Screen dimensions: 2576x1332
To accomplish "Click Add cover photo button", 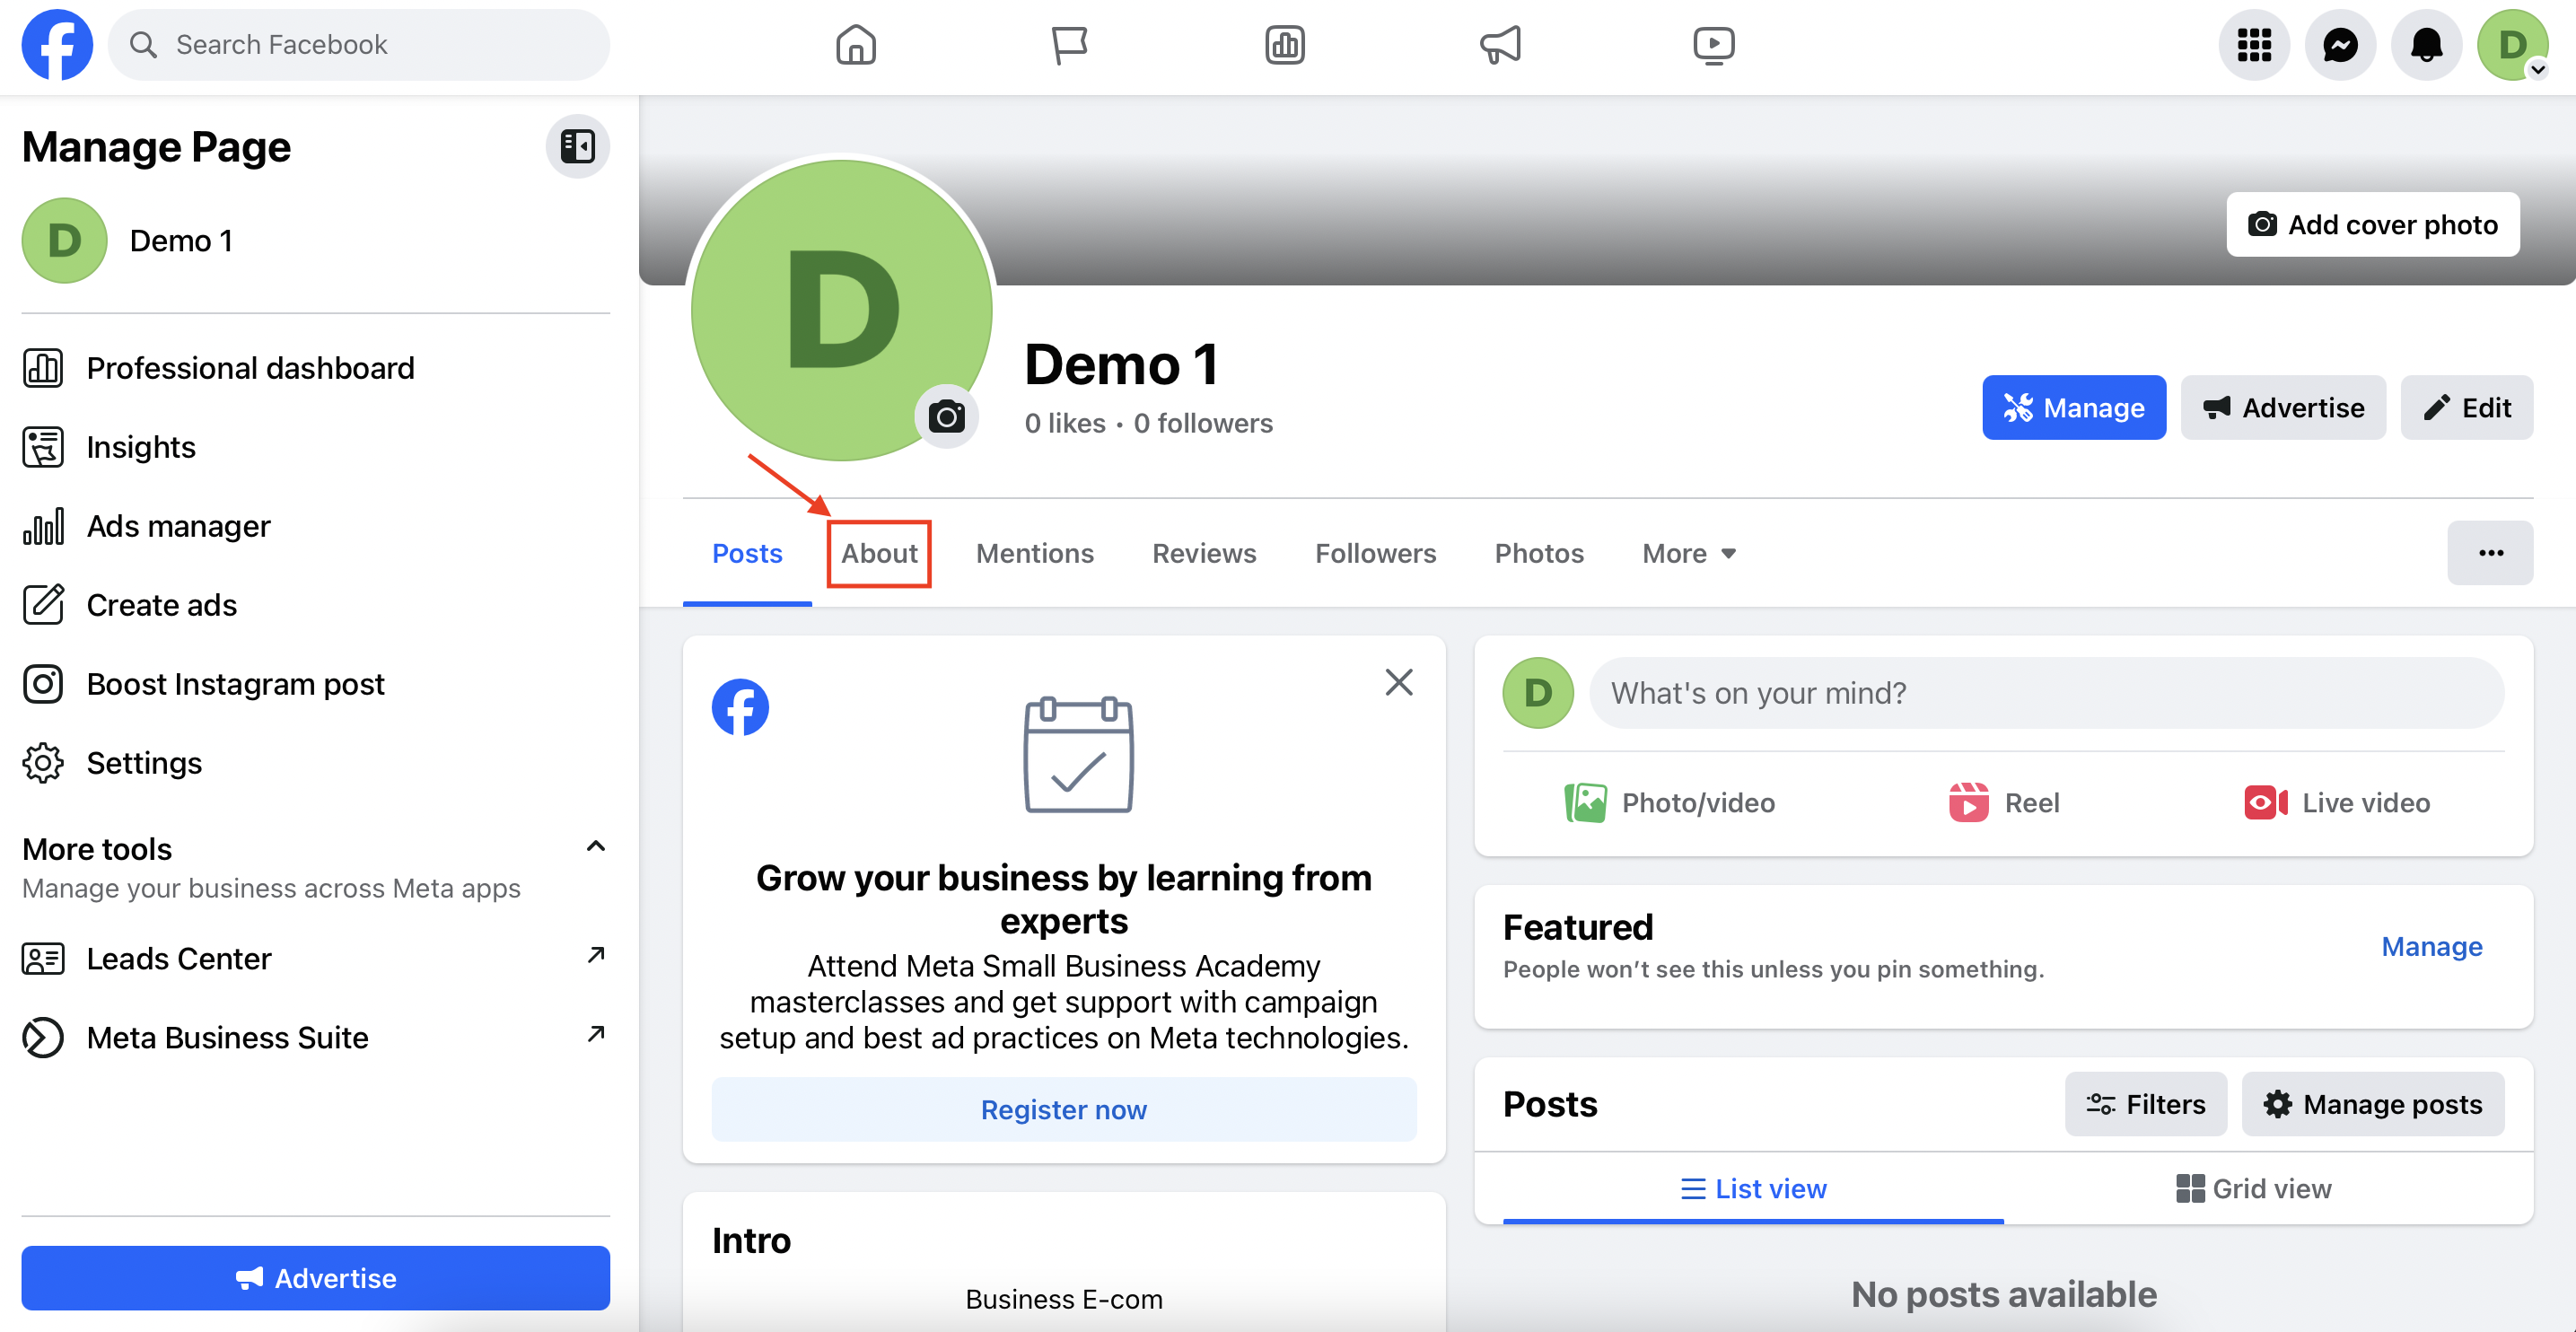I will tap(2373, 224).
